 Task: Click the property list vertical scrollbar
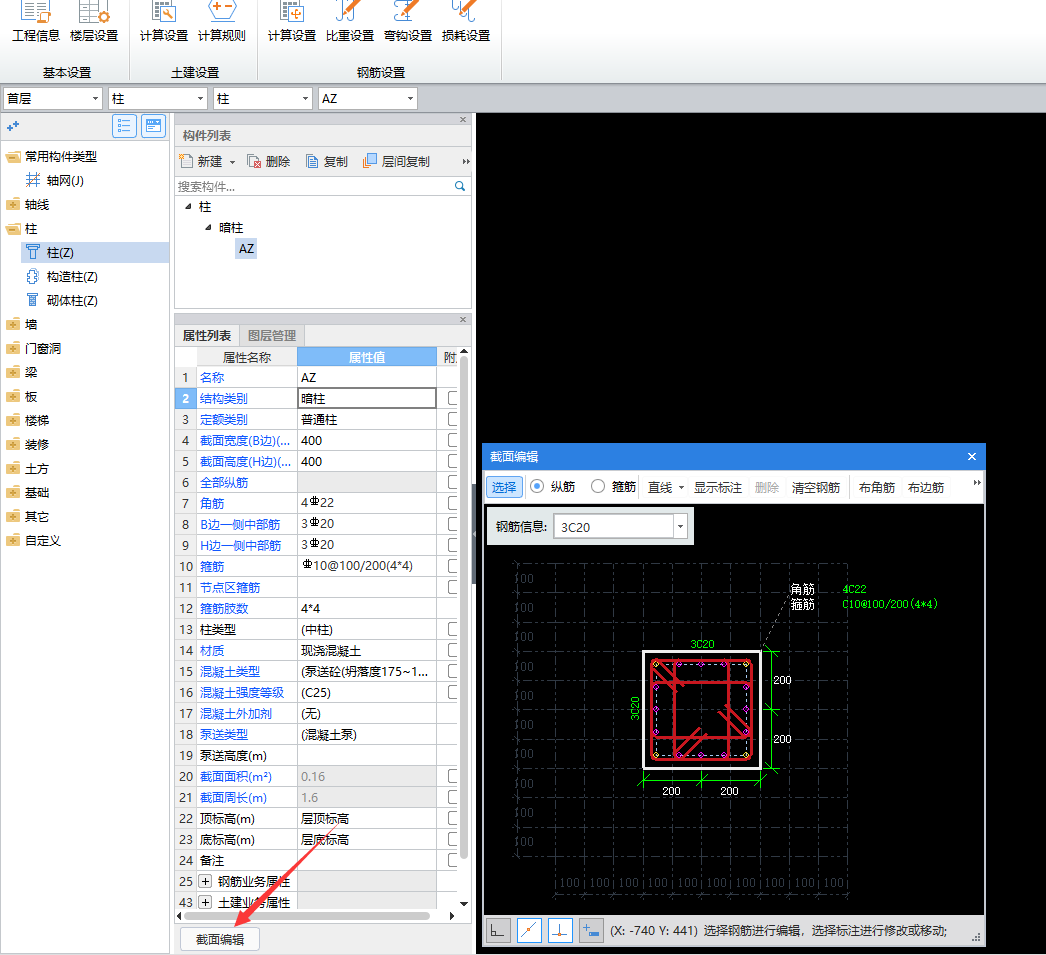464,607
